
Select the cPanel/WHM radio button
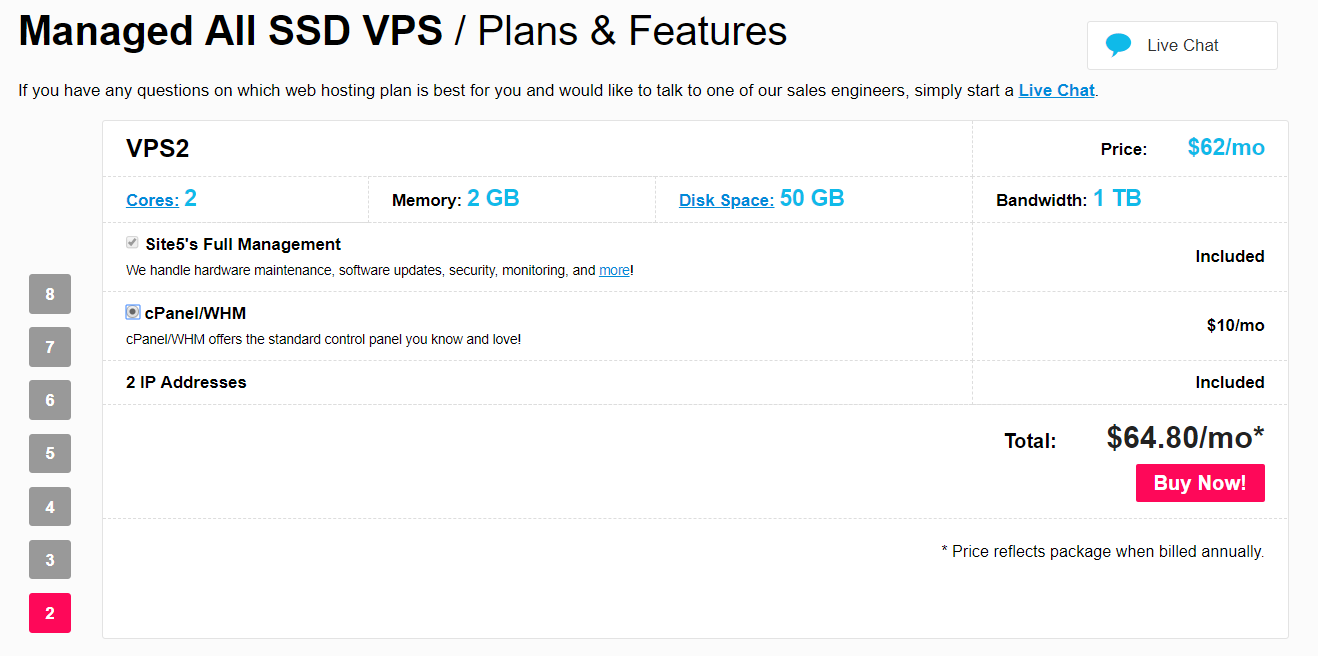132,311
